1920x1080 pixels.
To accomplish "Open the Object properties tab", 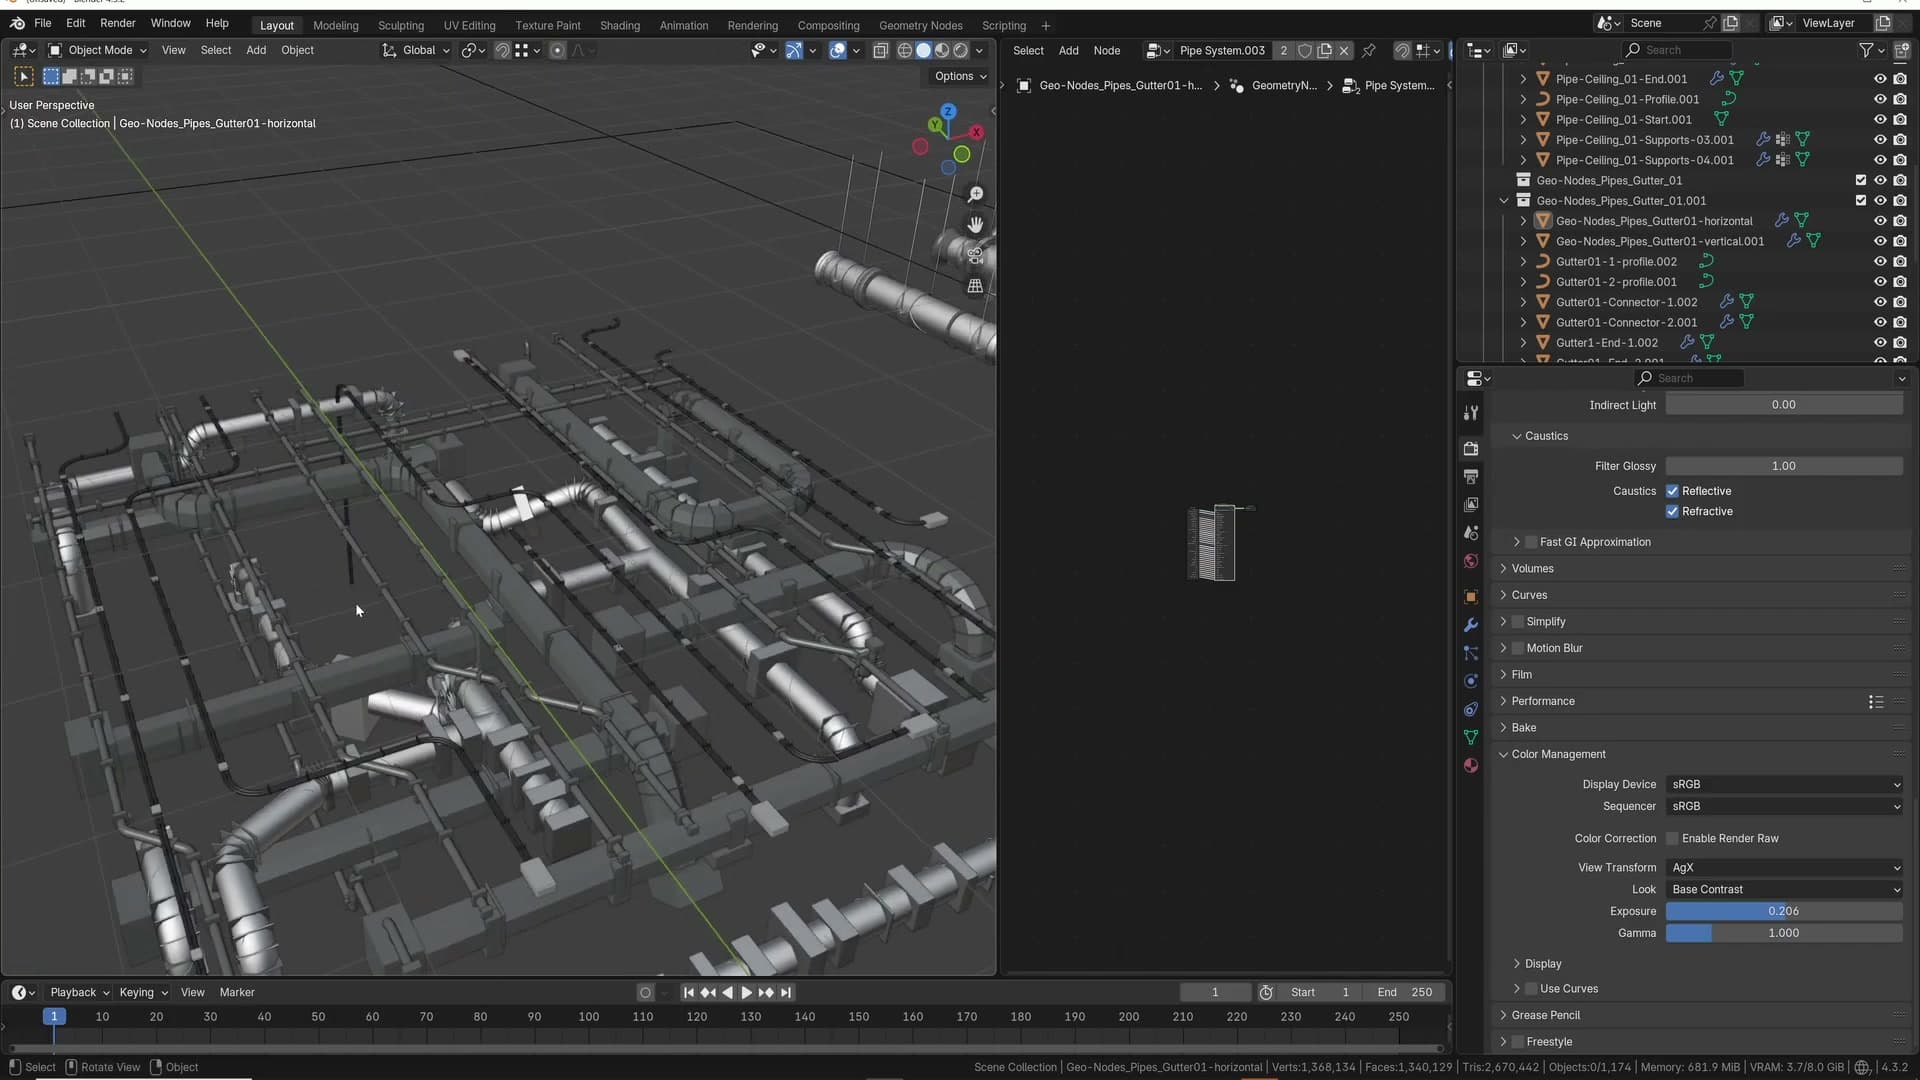I will (1471, 597).
